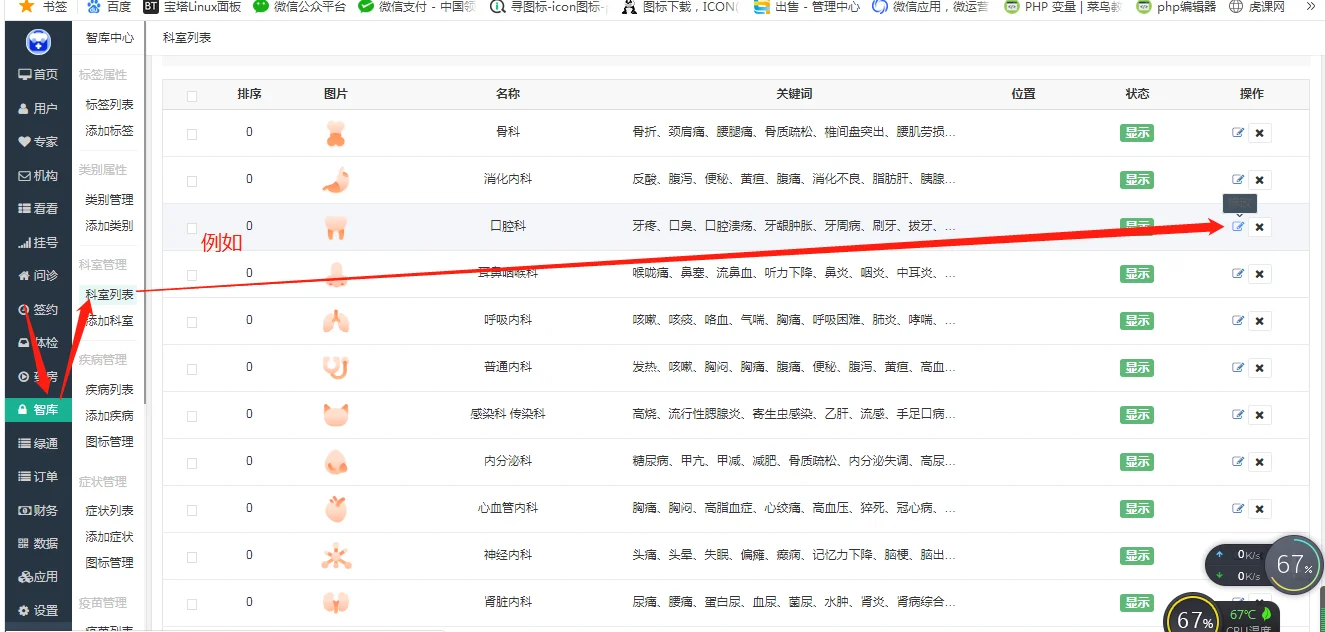Open the 用户 sidebar menu

[x=38, y=109]
